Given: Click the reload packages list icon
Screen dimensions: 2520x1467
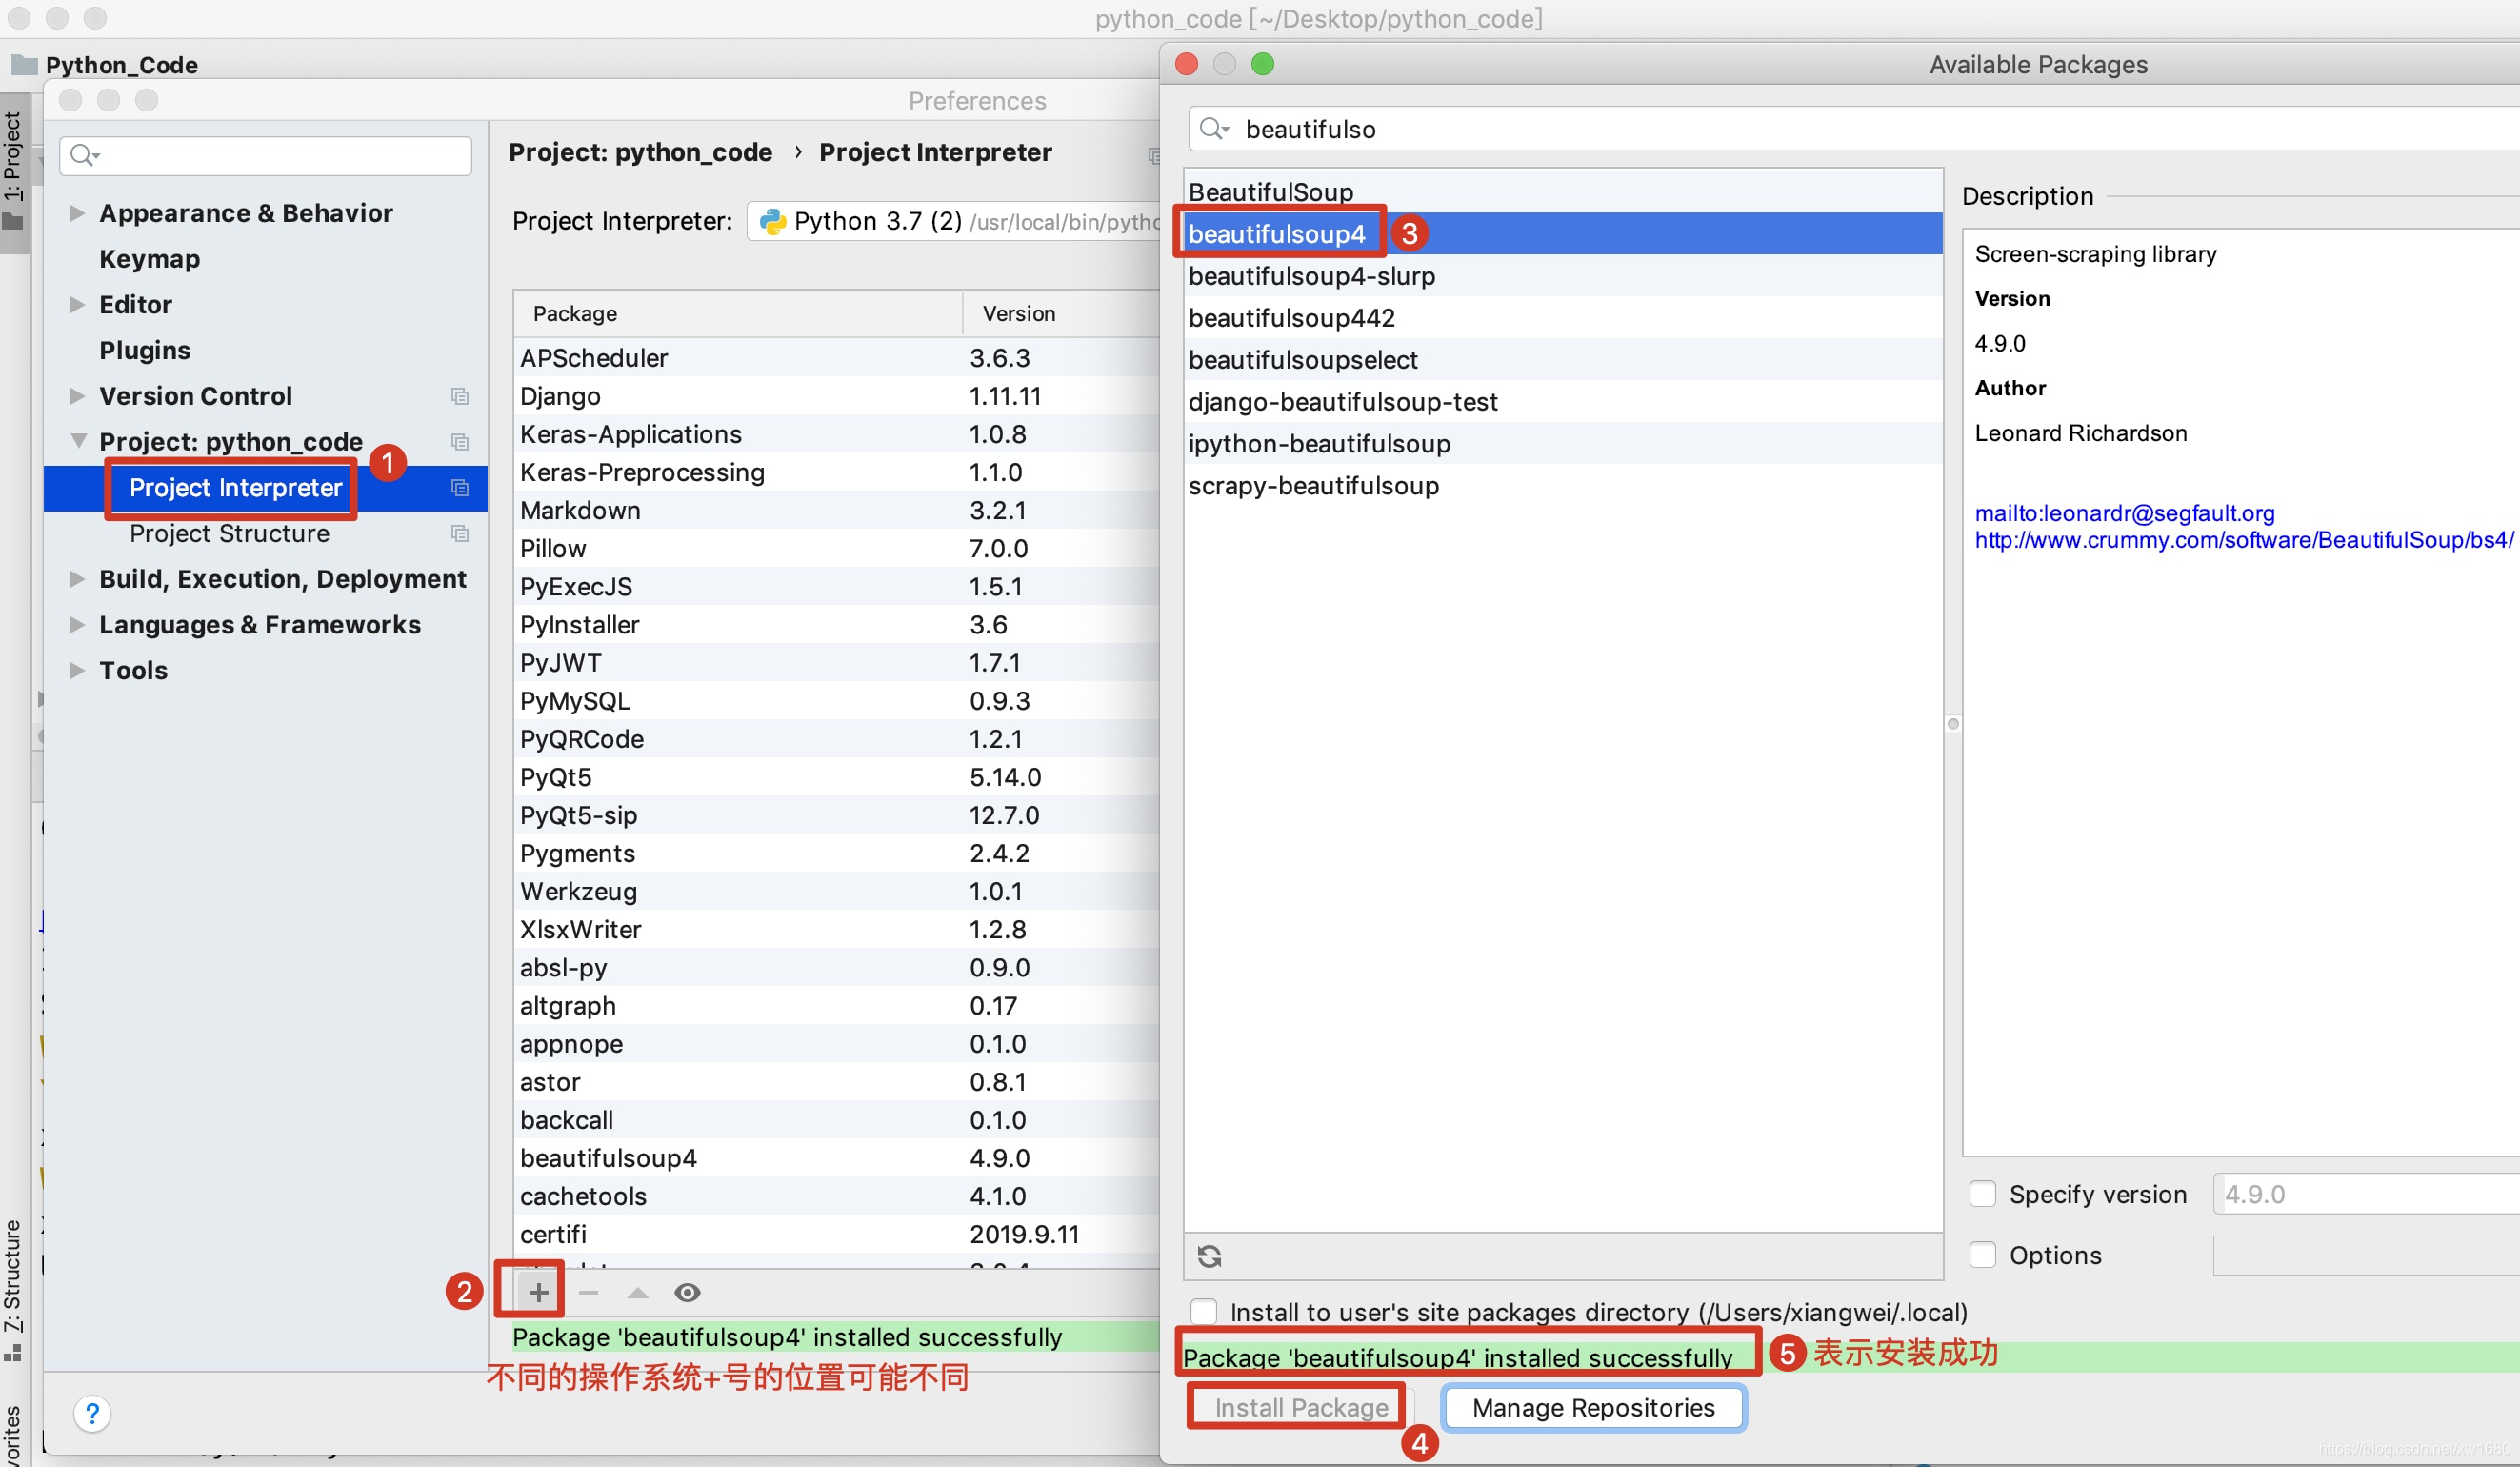Looking at the screenshot, I should [1210, 1256].
